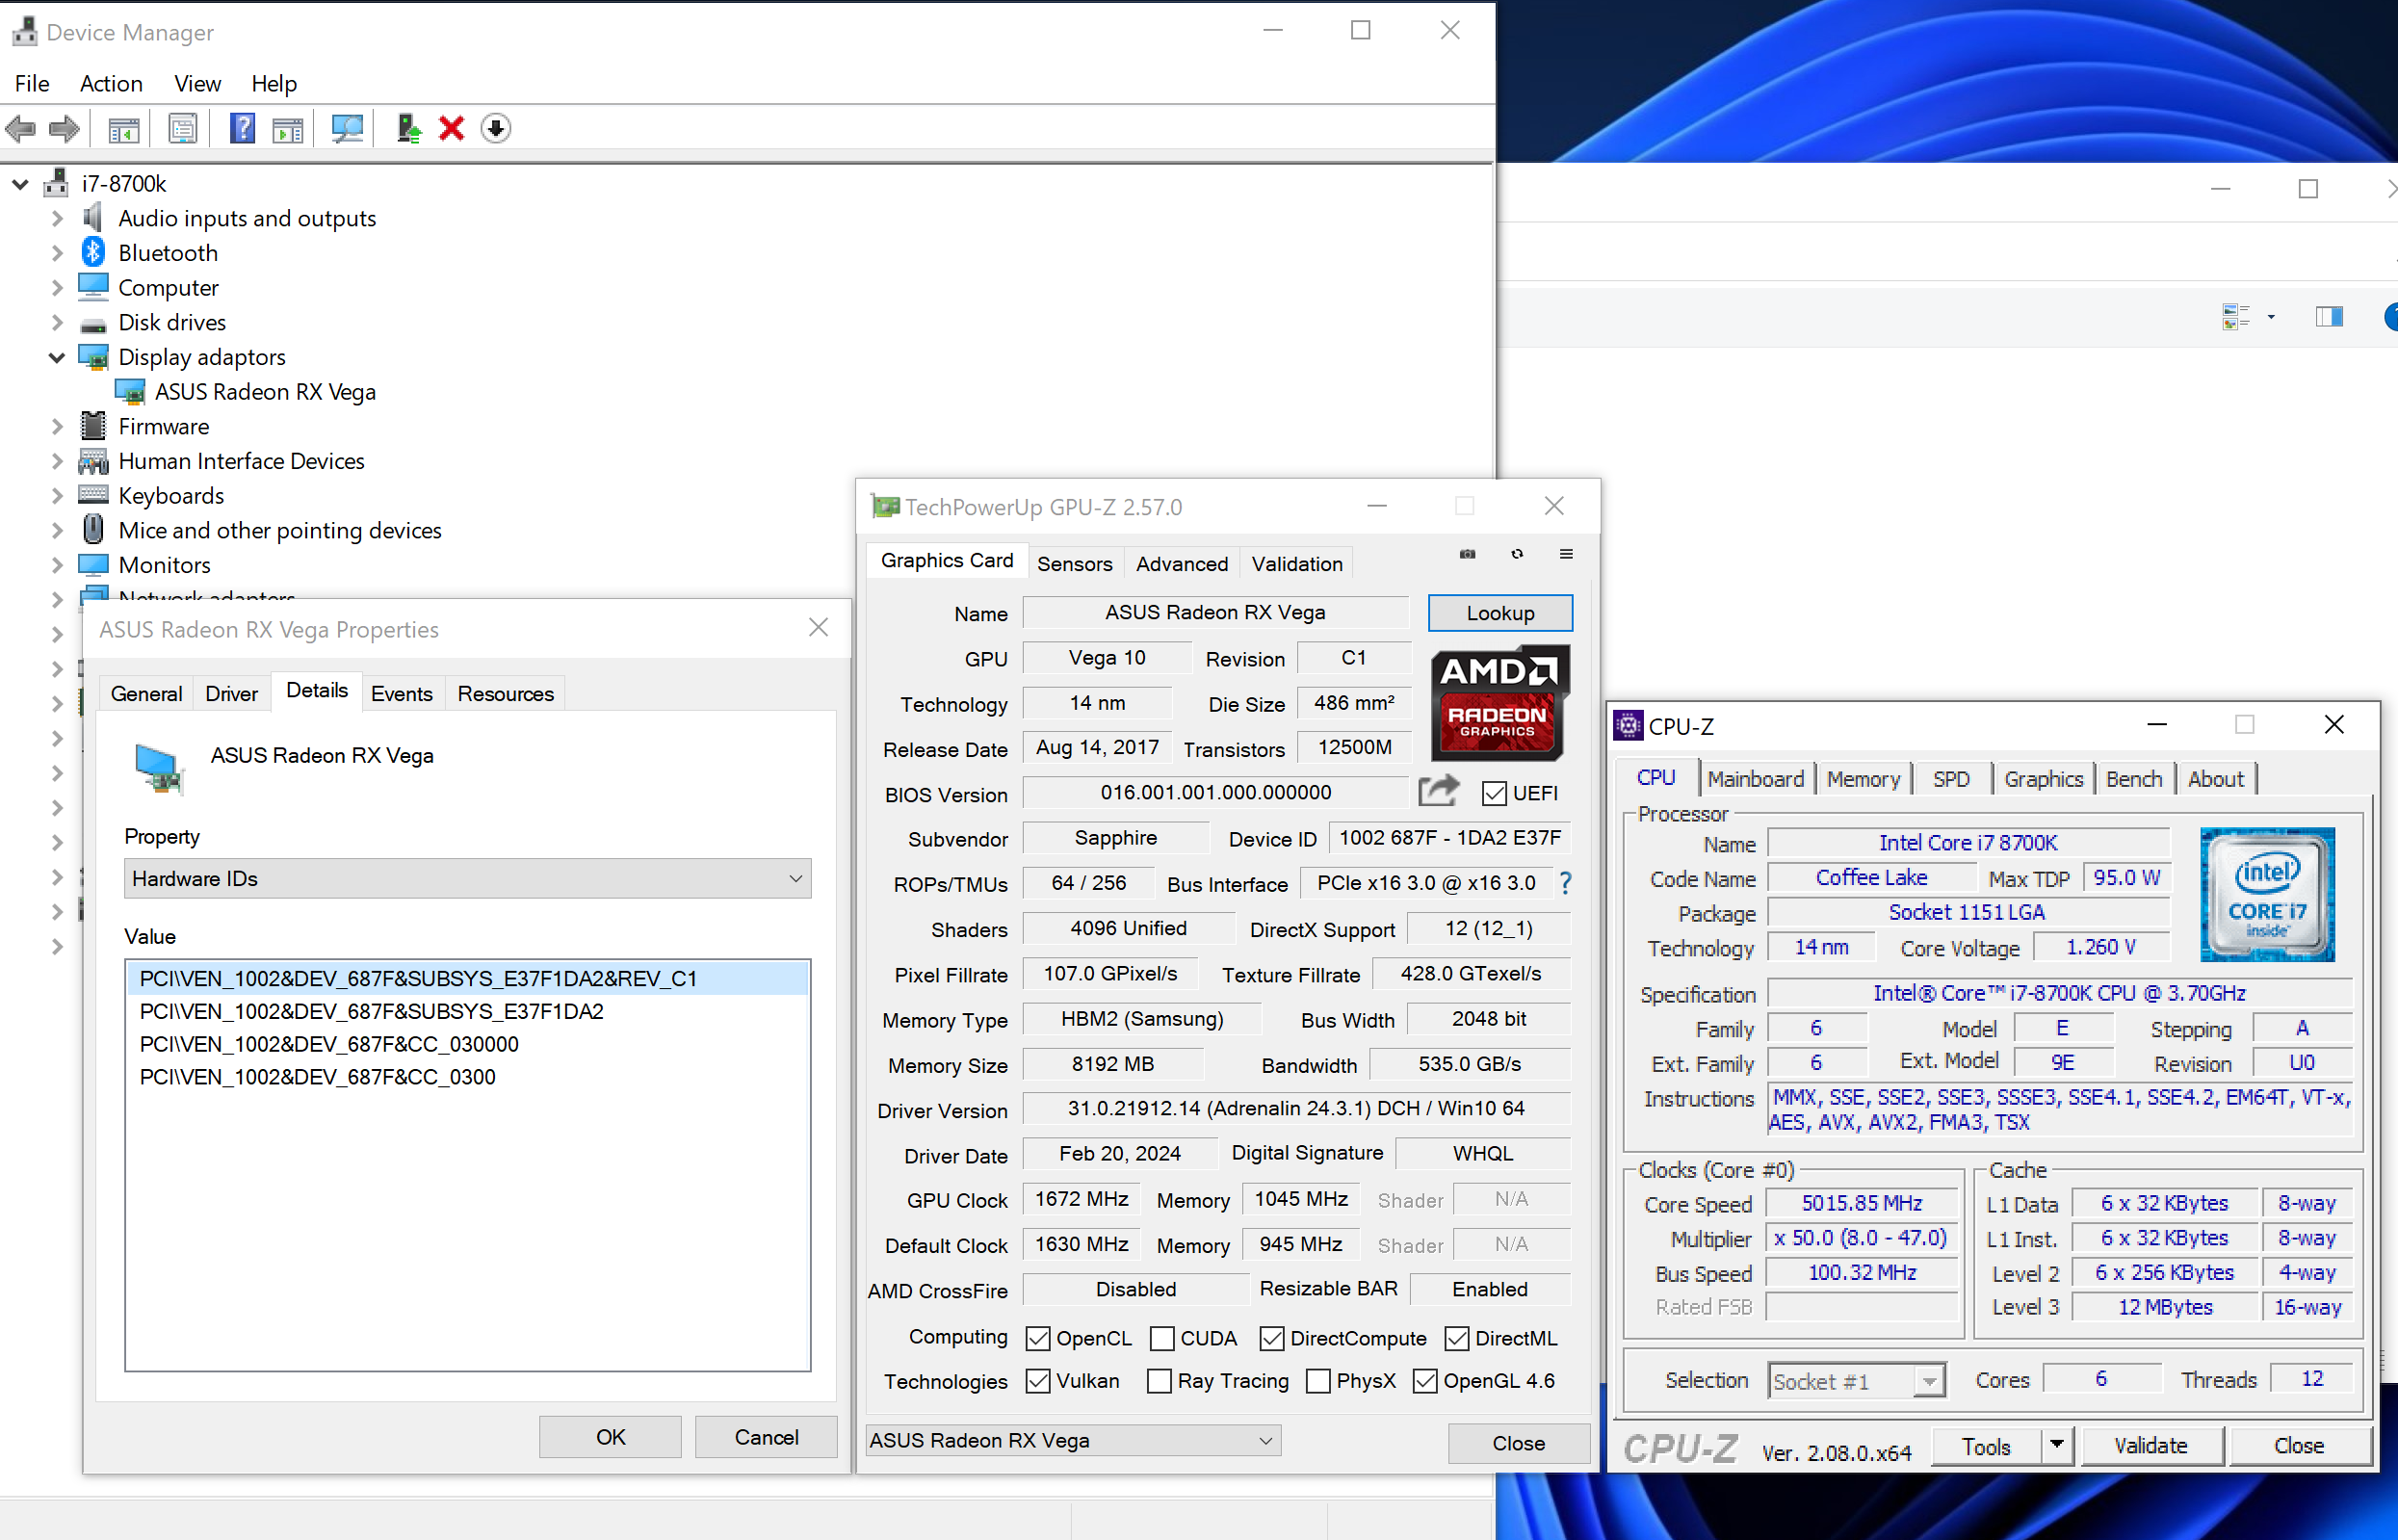
Task: Capture a GPU-Z screenshot with the camera icon
Action: click(x=1467, y=553)
